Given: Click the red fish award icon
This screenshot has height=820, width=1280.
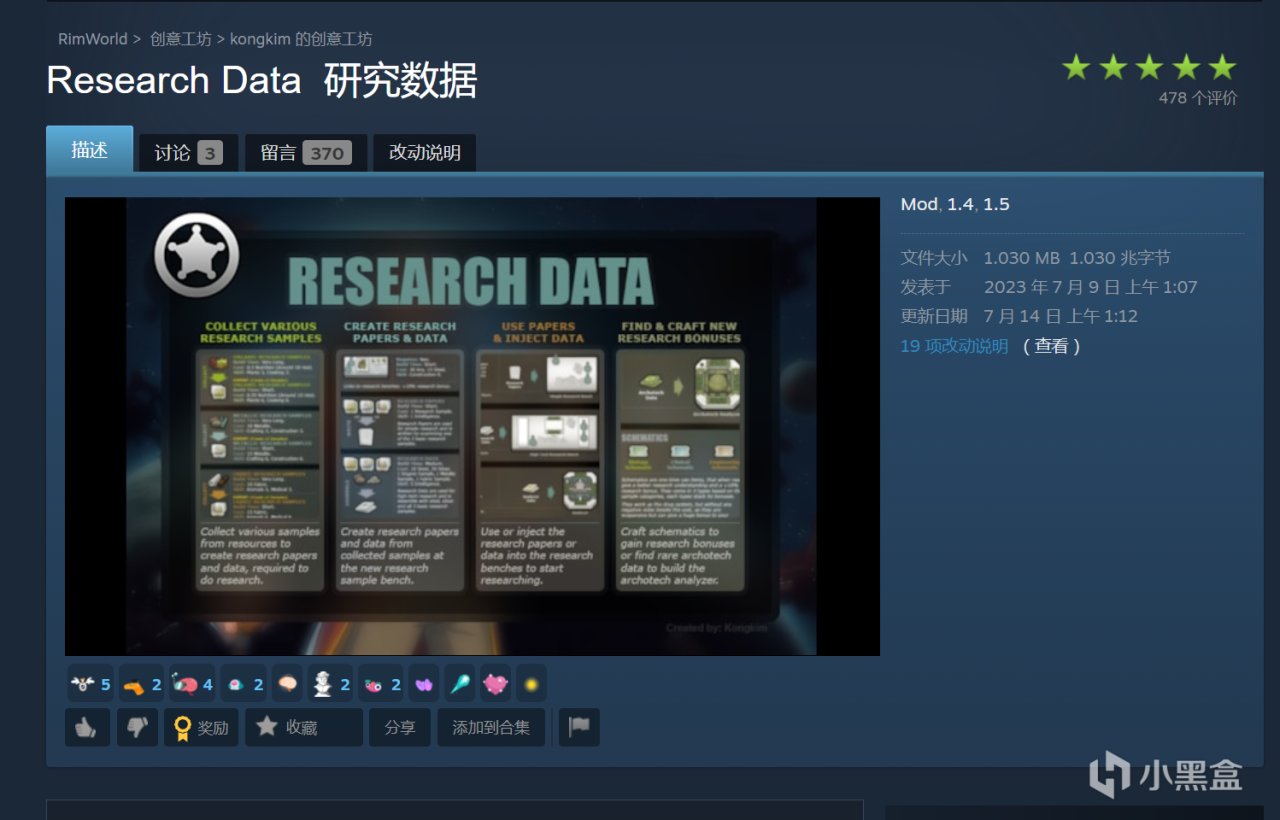Looking at the screenshot, I should click(x=381, y=684).
